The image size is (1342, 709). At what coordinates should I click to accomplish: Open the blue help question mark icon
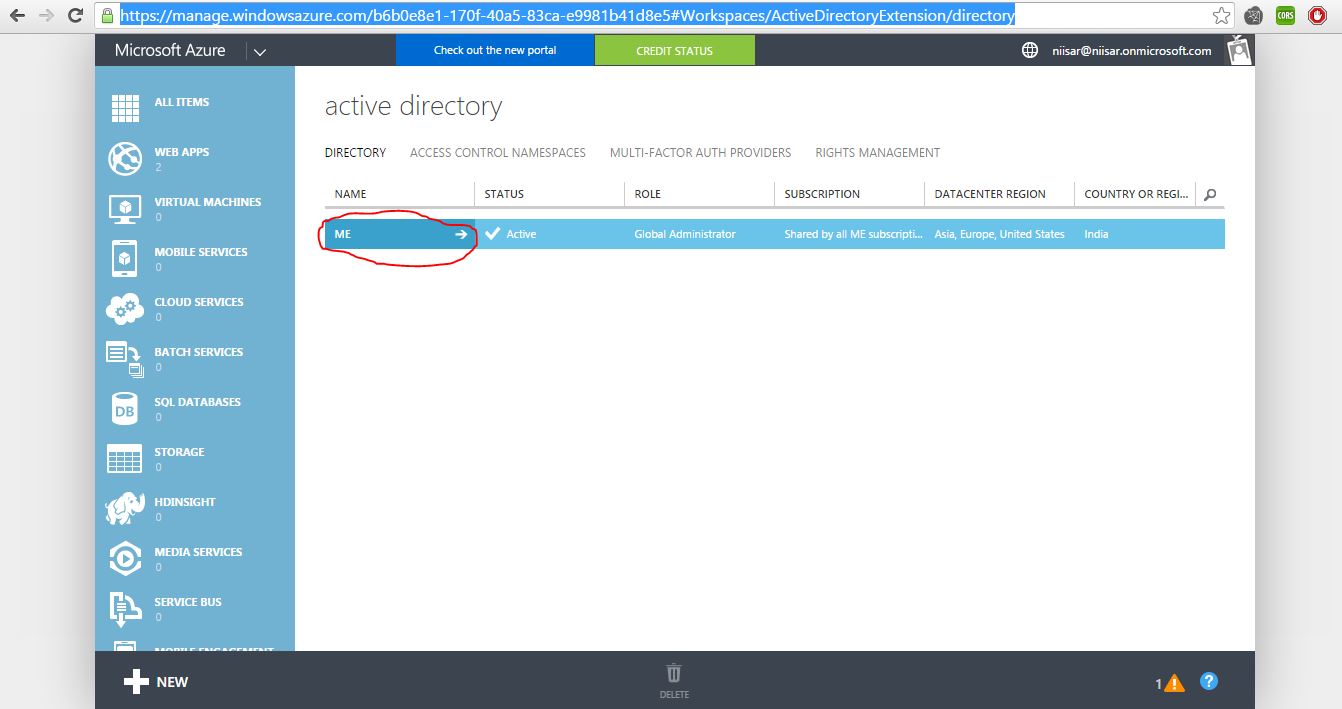1209,682
